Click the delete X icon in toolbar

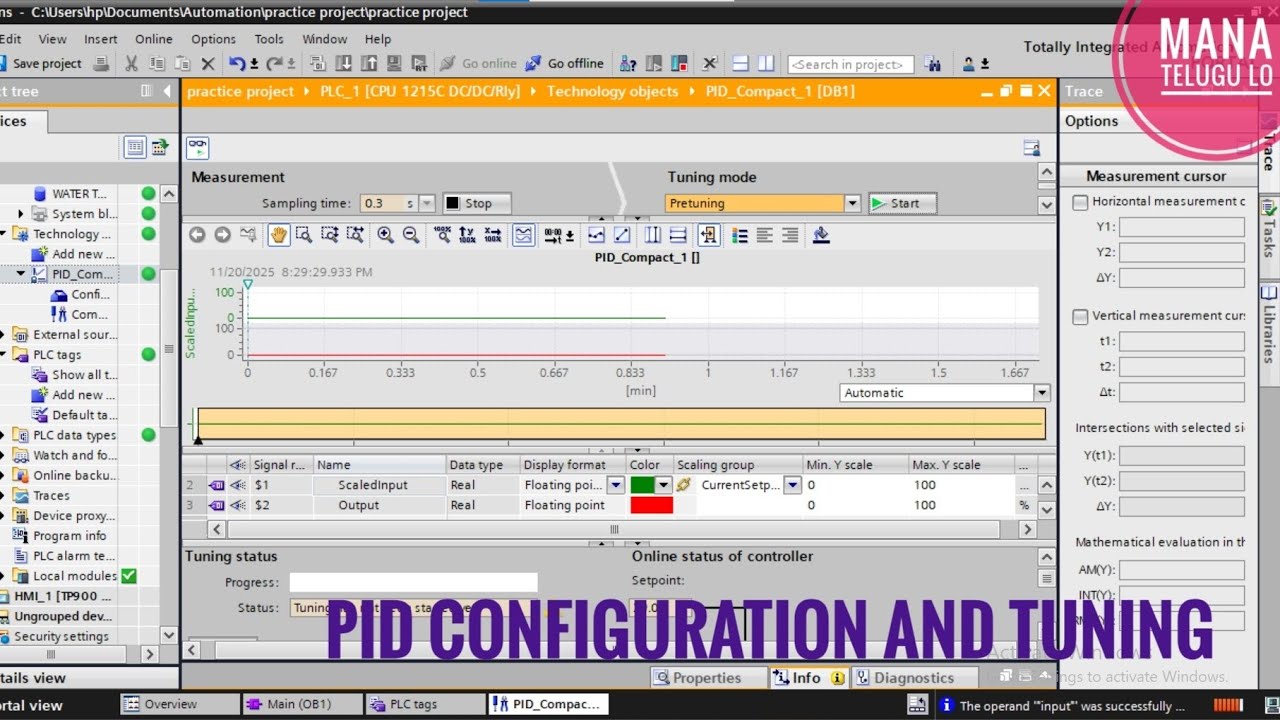[208, 63]
